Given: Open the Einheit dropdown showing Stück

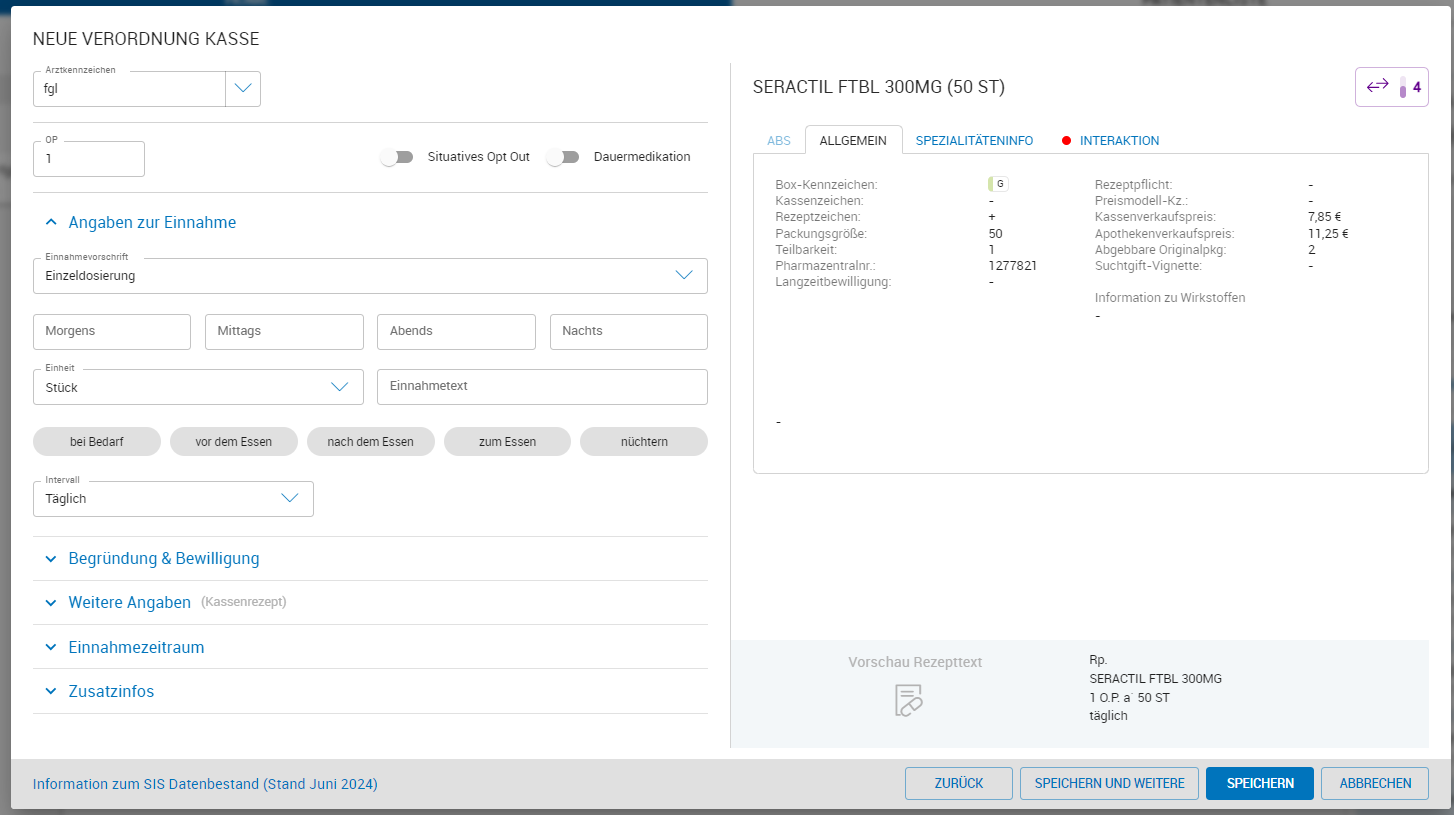Looking at the screenshot, I should click(198, 387).
